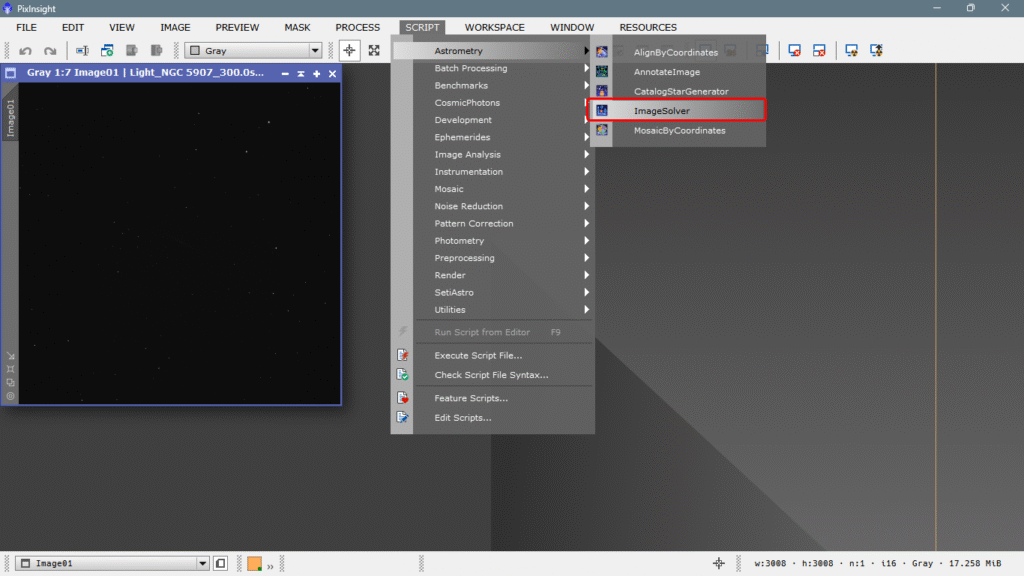
Task: Choose Check Script File Syntax... entry
Action: [492, 375]
